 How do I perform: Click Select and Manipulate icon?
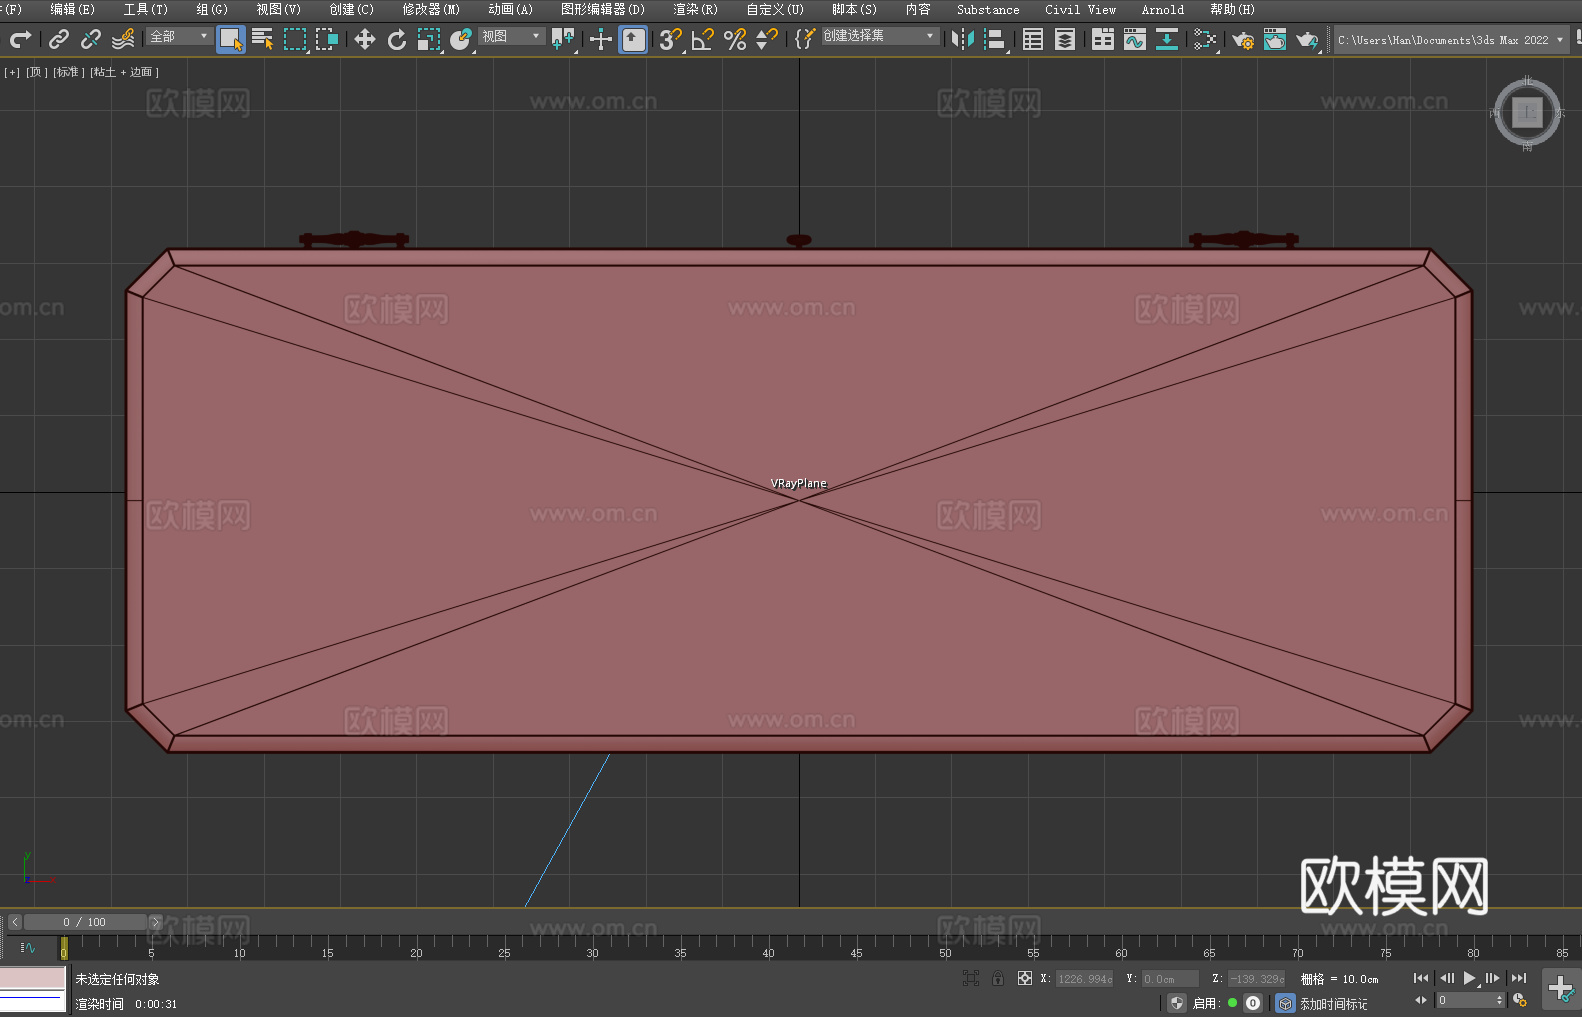[601, 39]
